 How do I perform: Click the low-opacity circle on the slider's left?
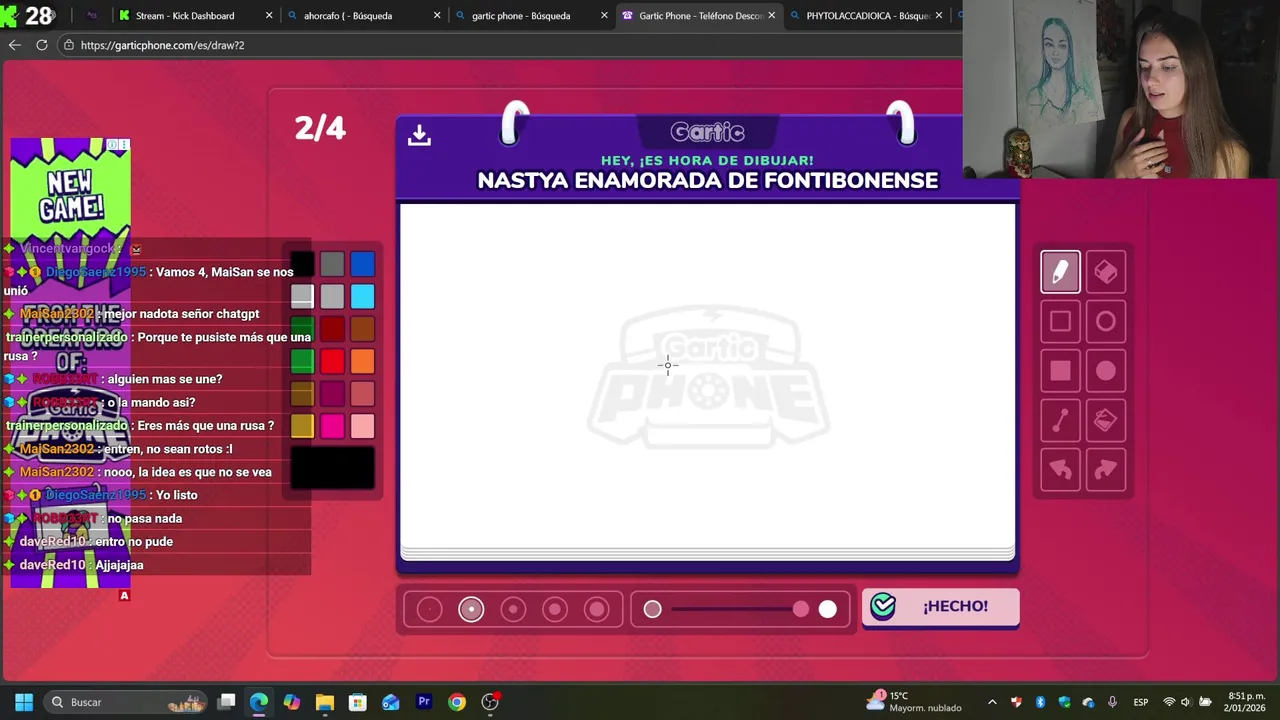click(652, 609)
